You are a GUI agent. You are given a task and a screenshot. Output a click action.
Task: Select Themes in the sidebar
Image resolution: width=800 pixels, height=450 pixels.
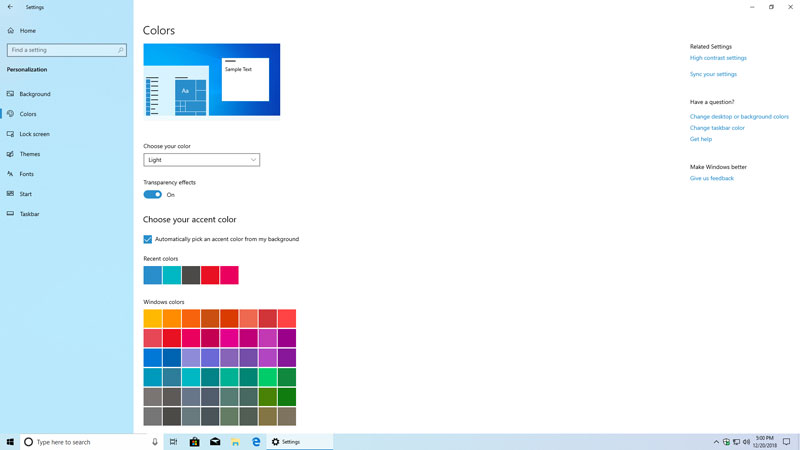[x=30, y=154]
